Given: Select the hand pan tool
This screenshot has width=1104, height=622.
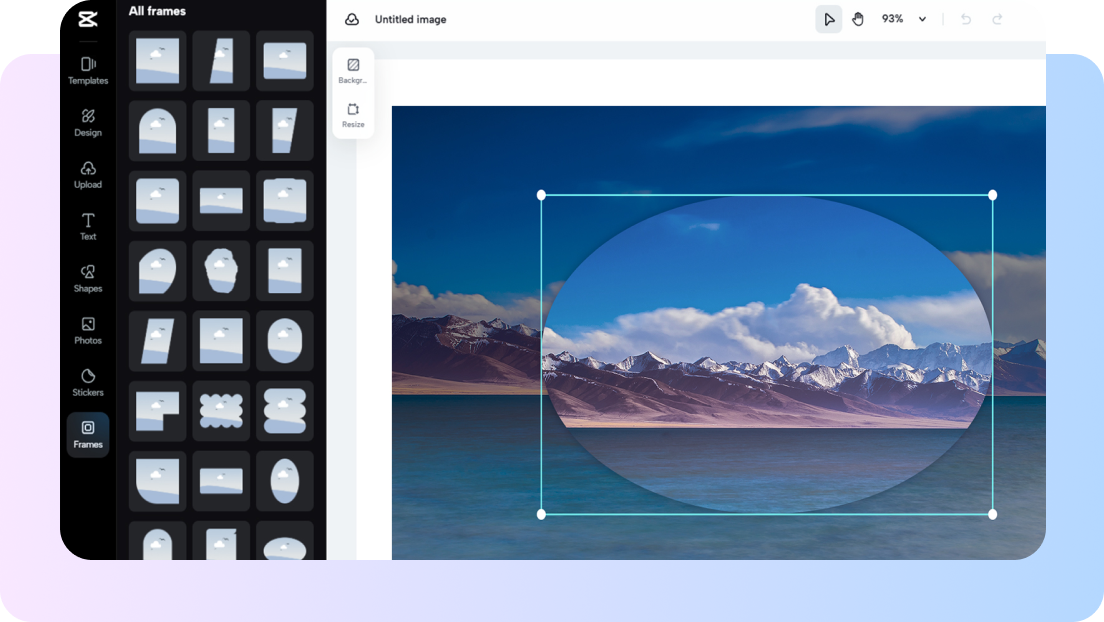Looking at the screenshot, I should 858,19.
